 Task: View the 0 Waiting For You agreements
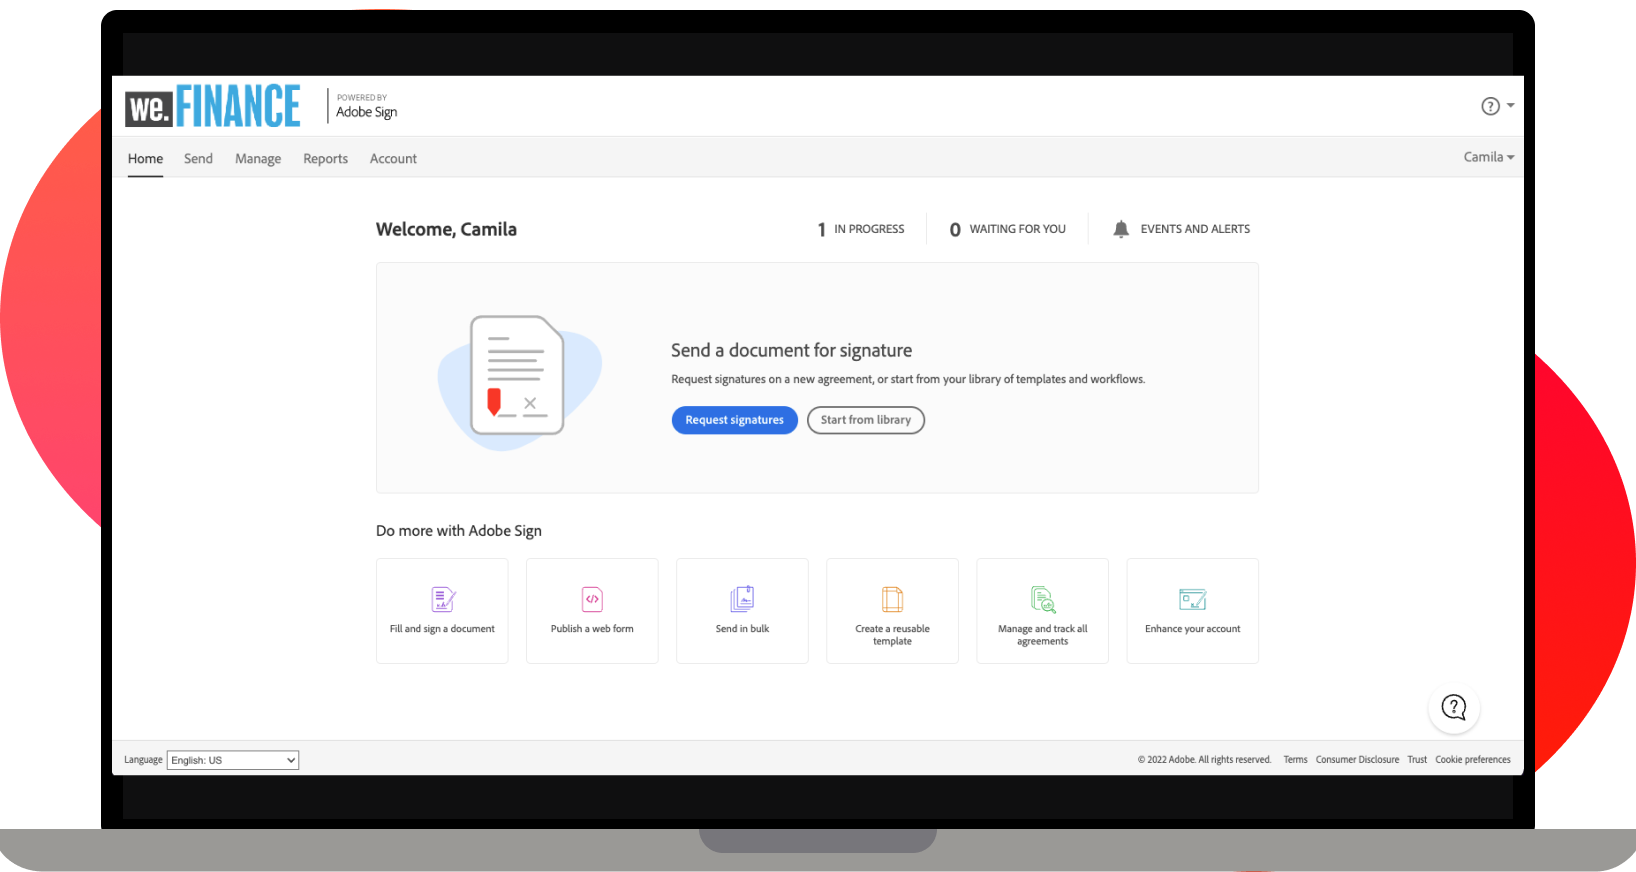coord(1008,229)
